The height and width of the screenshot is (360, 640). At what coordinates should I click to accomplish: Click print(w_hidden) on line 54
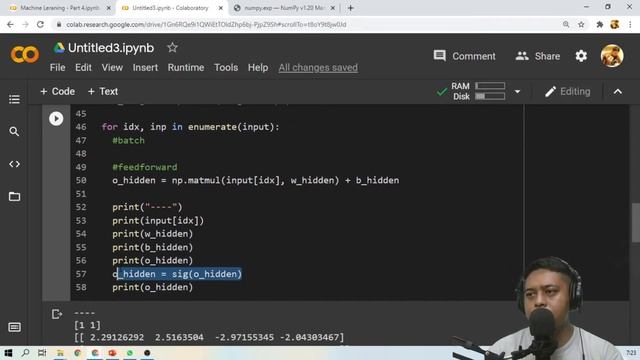(x=152, y=234)
